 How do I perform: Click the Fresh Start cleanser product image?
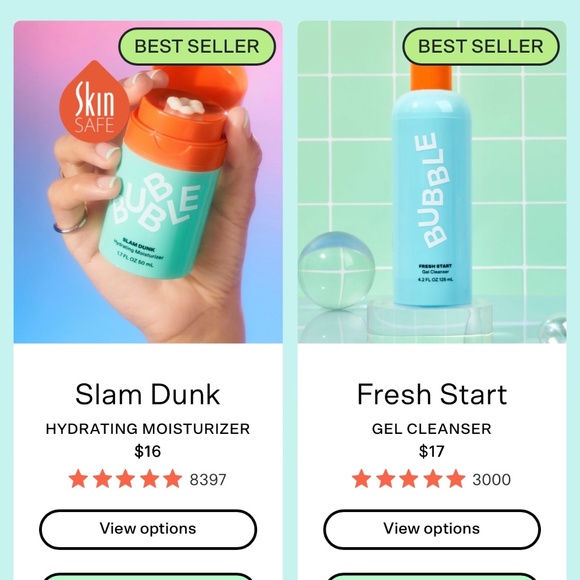[432, 182]
